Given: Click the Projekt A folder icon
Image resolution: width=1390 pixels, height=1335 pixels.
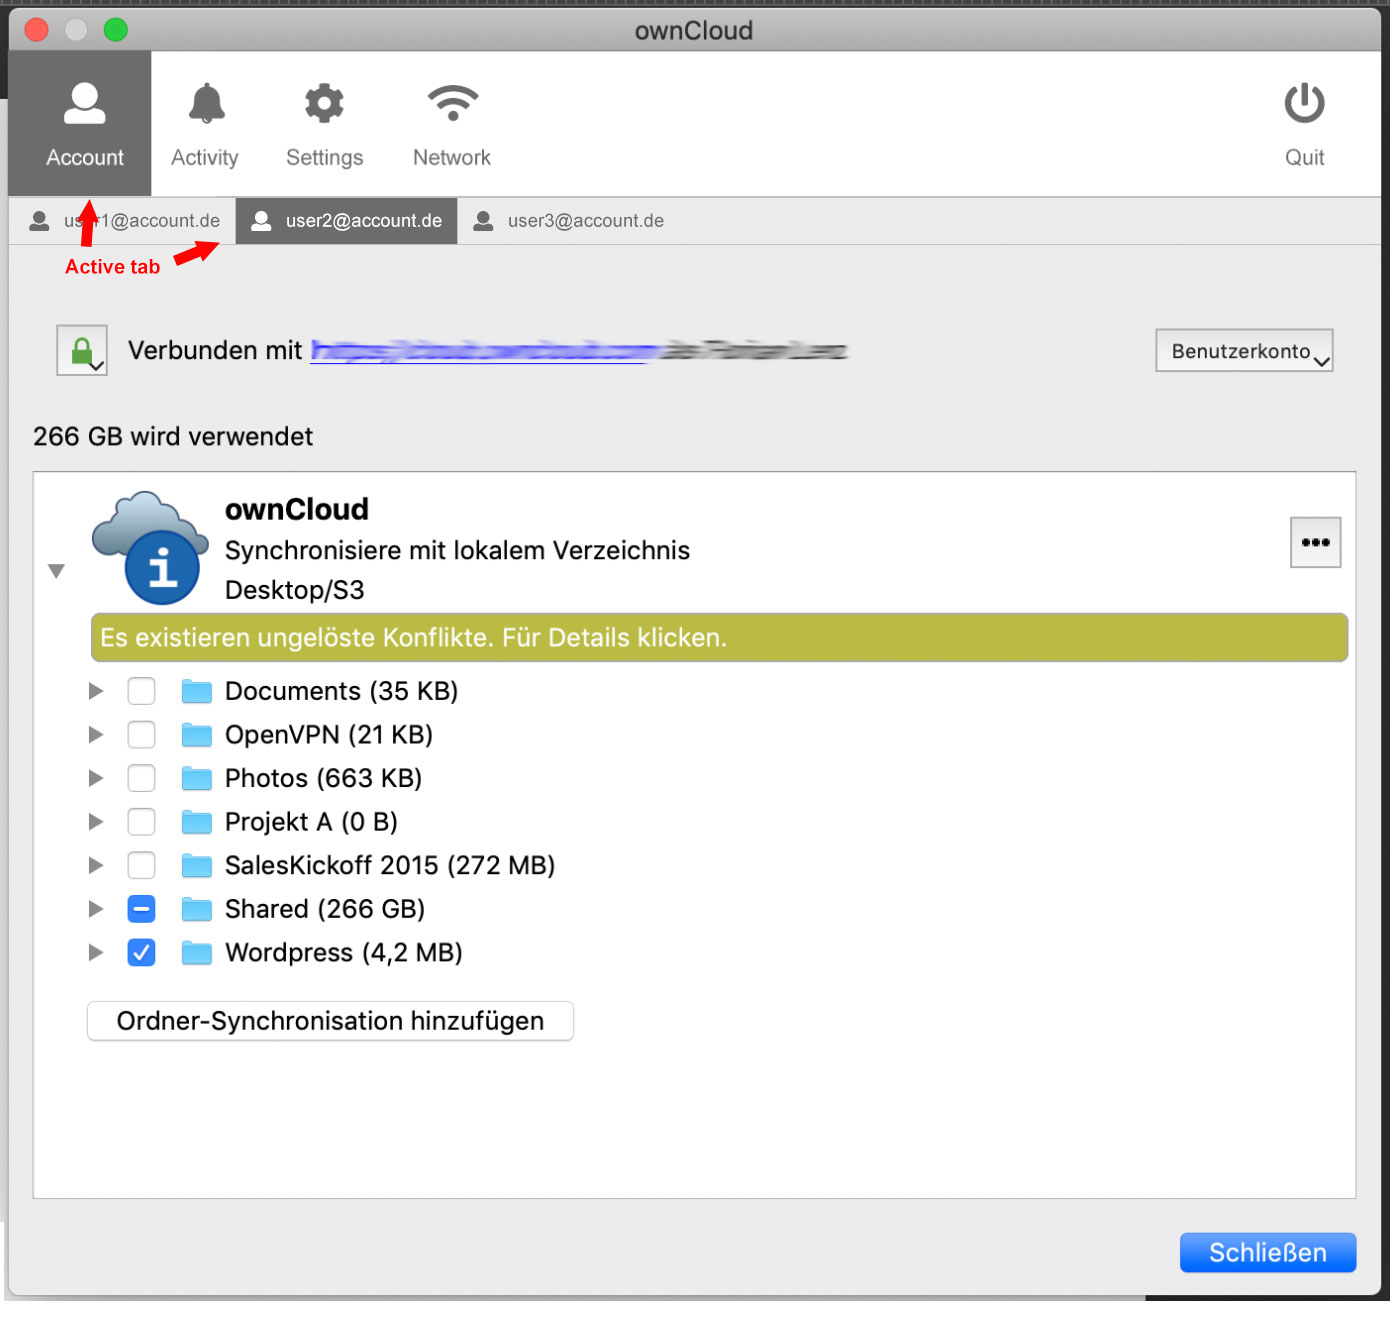Looking at the screenshot, I should [197, 822].
